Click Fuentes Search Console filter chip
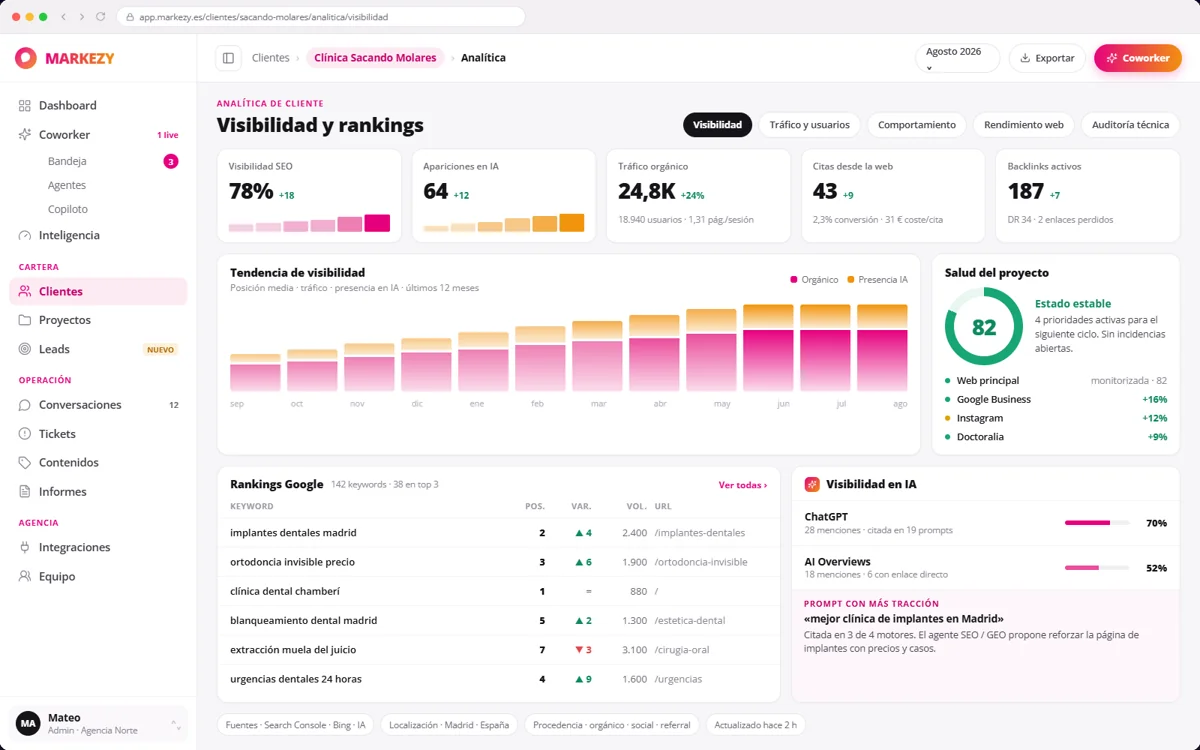 (296, 725)
